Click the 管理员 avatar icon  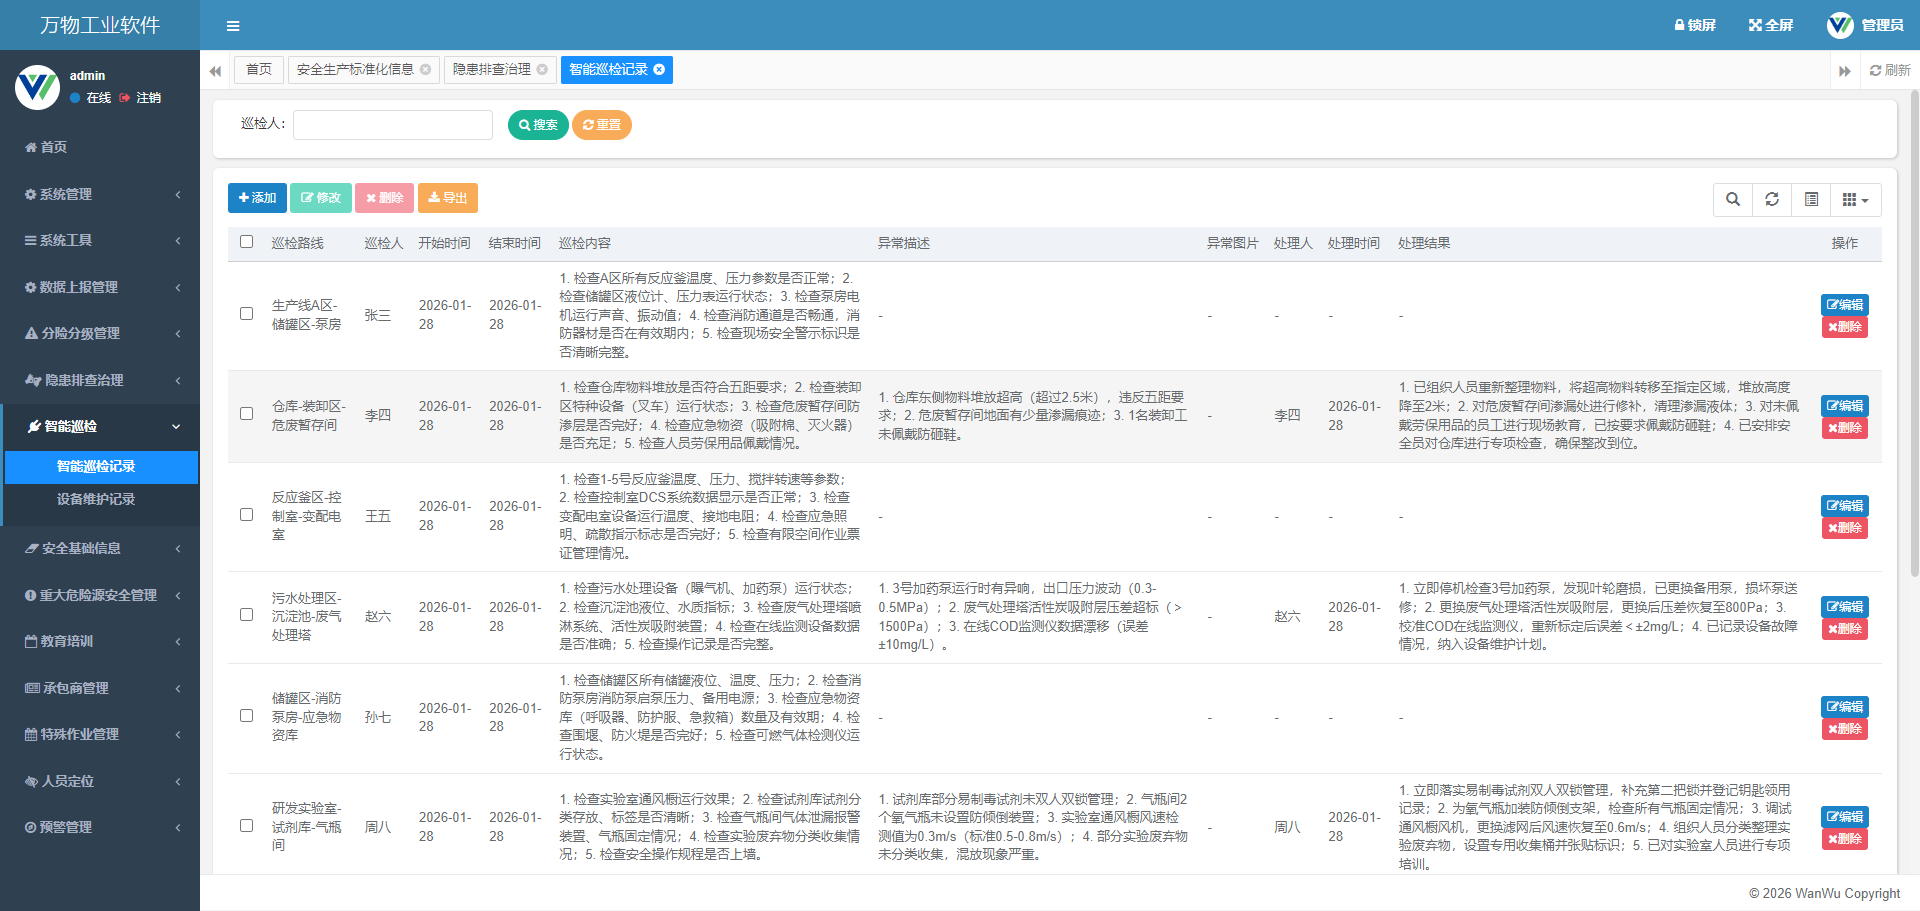pyautogui.click(x=1840, y=25)
